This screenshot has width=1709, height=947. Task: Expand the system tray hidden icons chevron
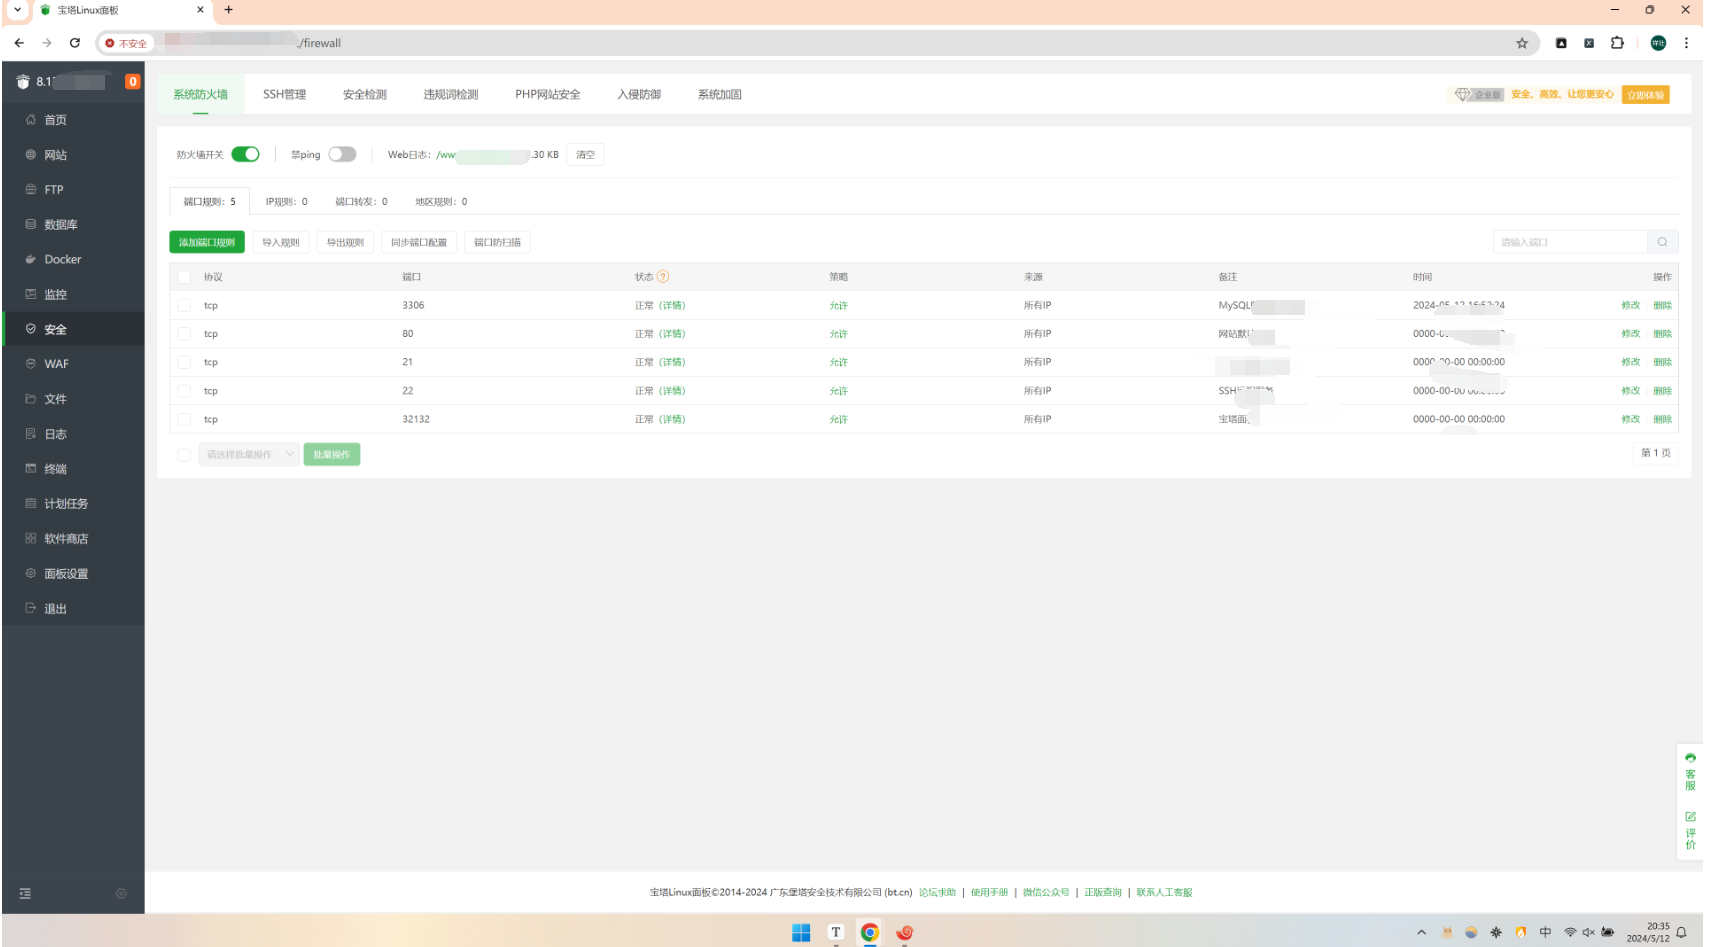[1421, 932]
